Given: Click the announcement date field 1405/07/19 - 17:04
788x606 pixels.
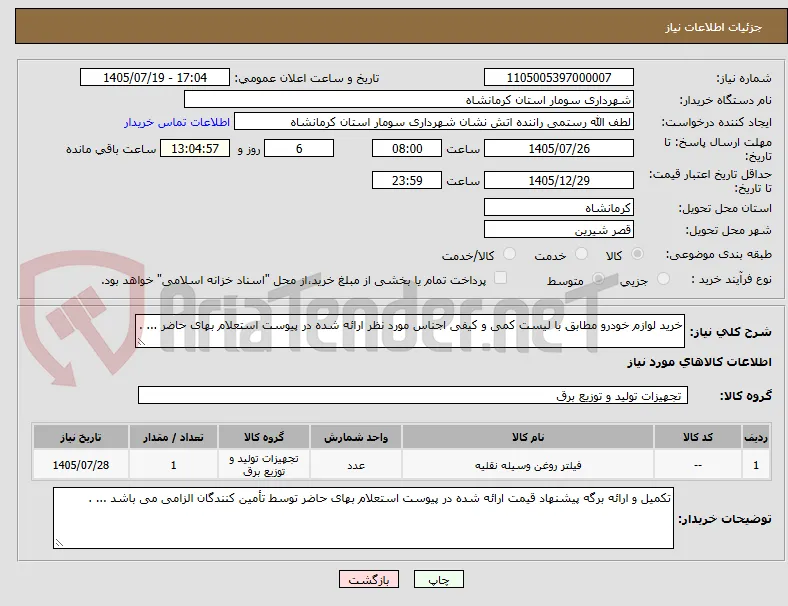Looking at the screenshot, I should [x=155, y=77].
